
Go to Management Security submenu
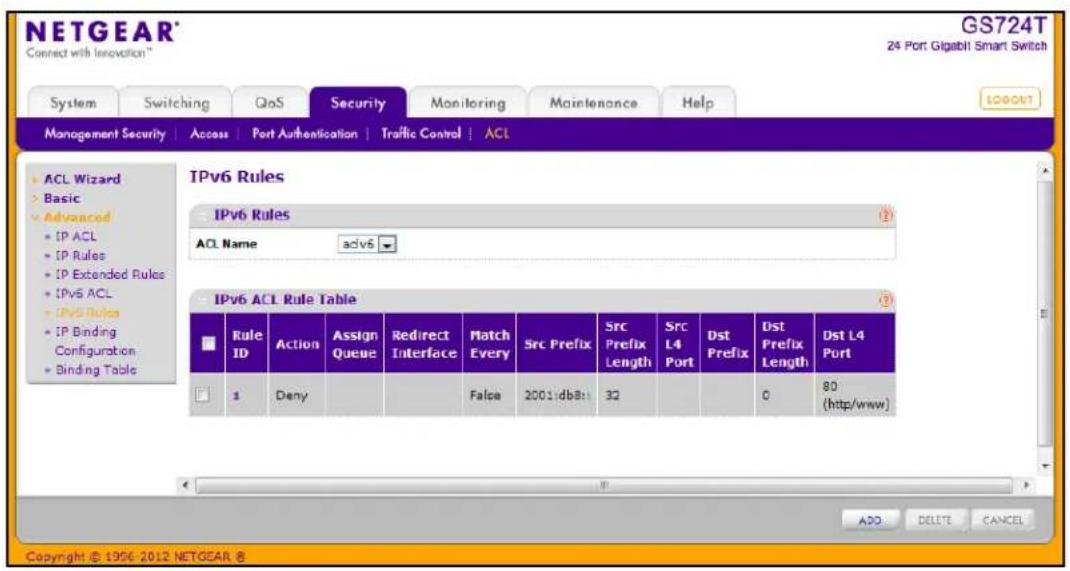point(105,134)
